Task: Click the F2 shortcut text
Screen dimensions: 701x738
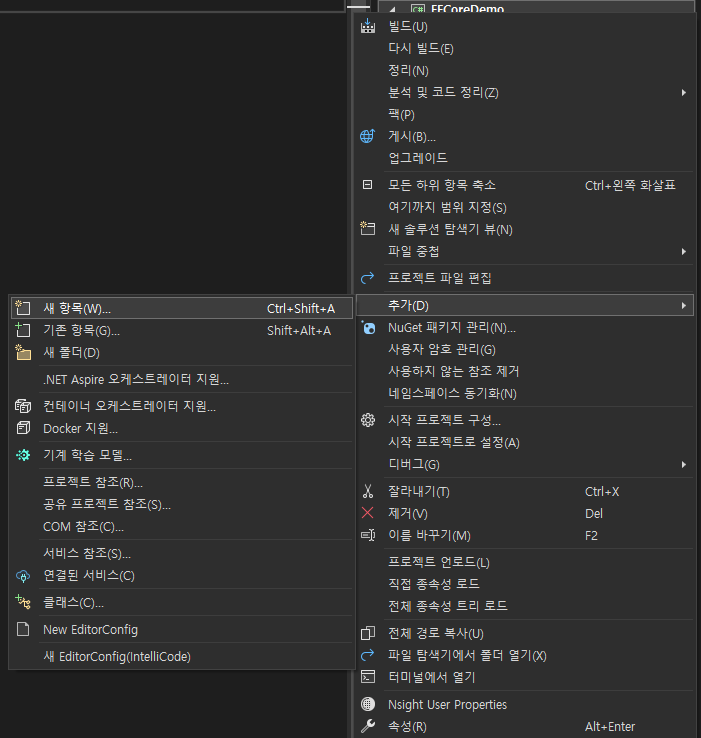Action: (591, 536)
